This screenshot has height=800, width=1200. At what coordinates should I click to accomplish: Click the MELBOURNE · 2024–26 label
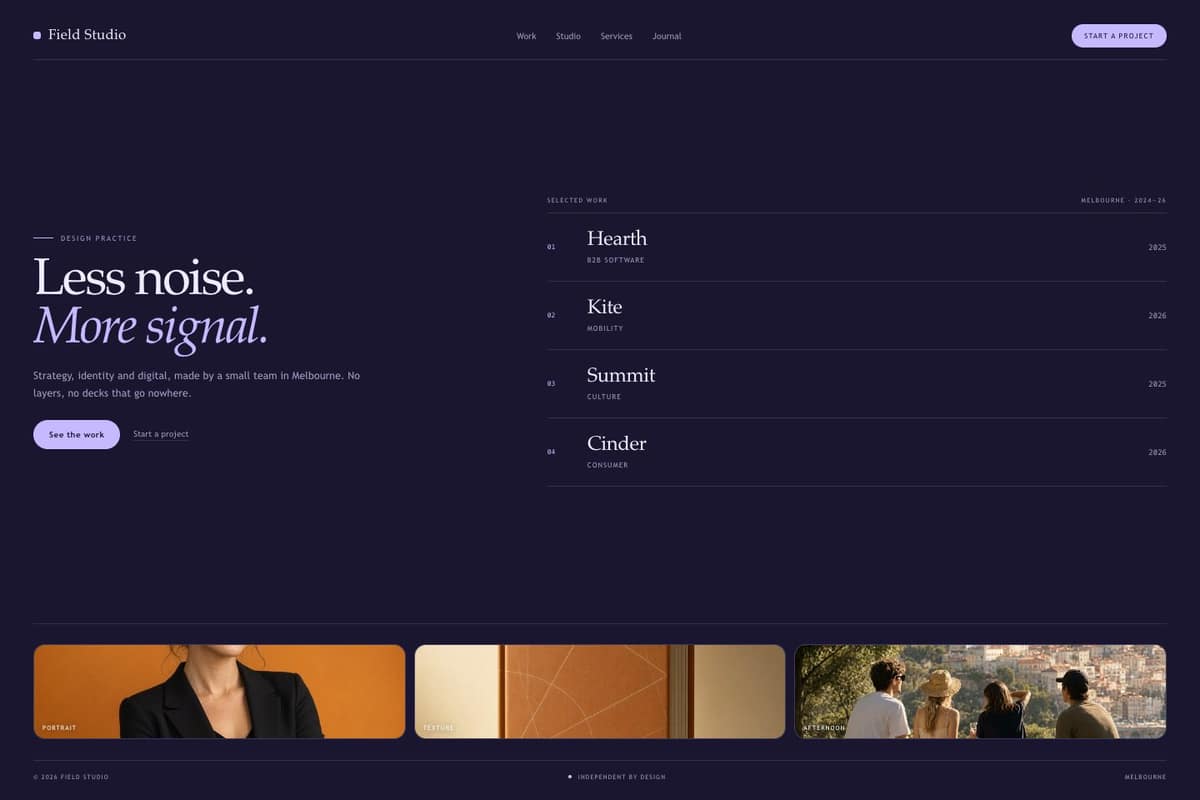(1123, 200)
